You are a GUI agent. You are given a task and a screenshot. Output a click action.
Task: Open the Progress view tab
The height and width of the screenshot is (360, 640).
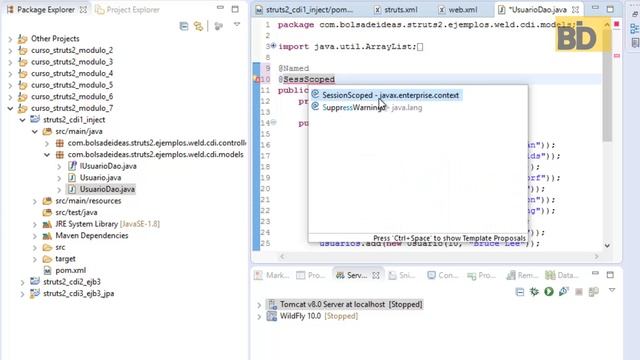point(481,276)
